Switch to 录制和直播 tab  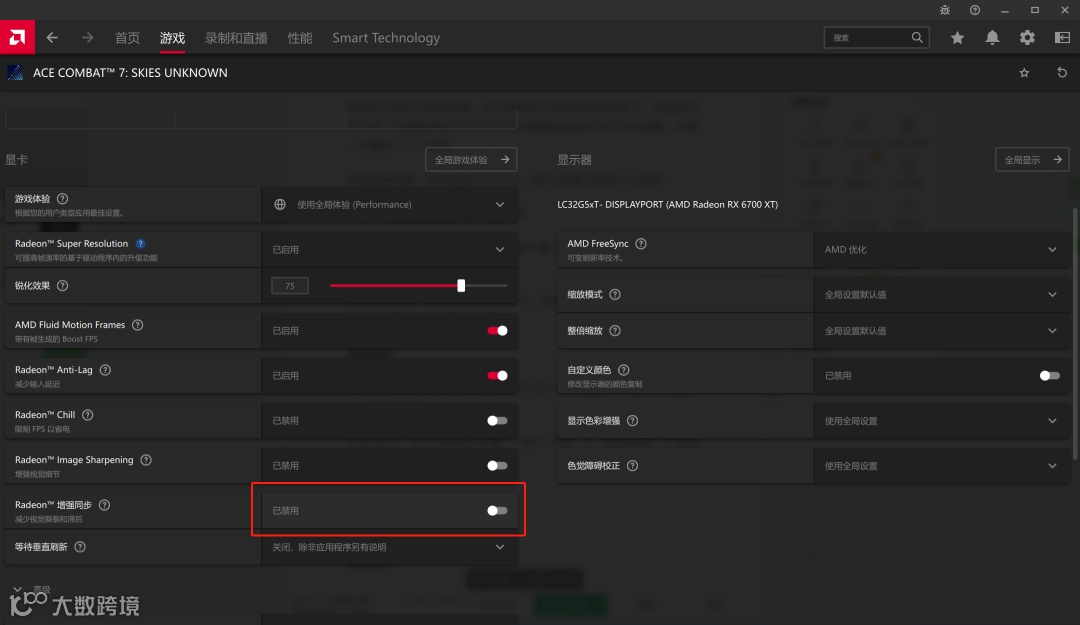click(236, 38)
